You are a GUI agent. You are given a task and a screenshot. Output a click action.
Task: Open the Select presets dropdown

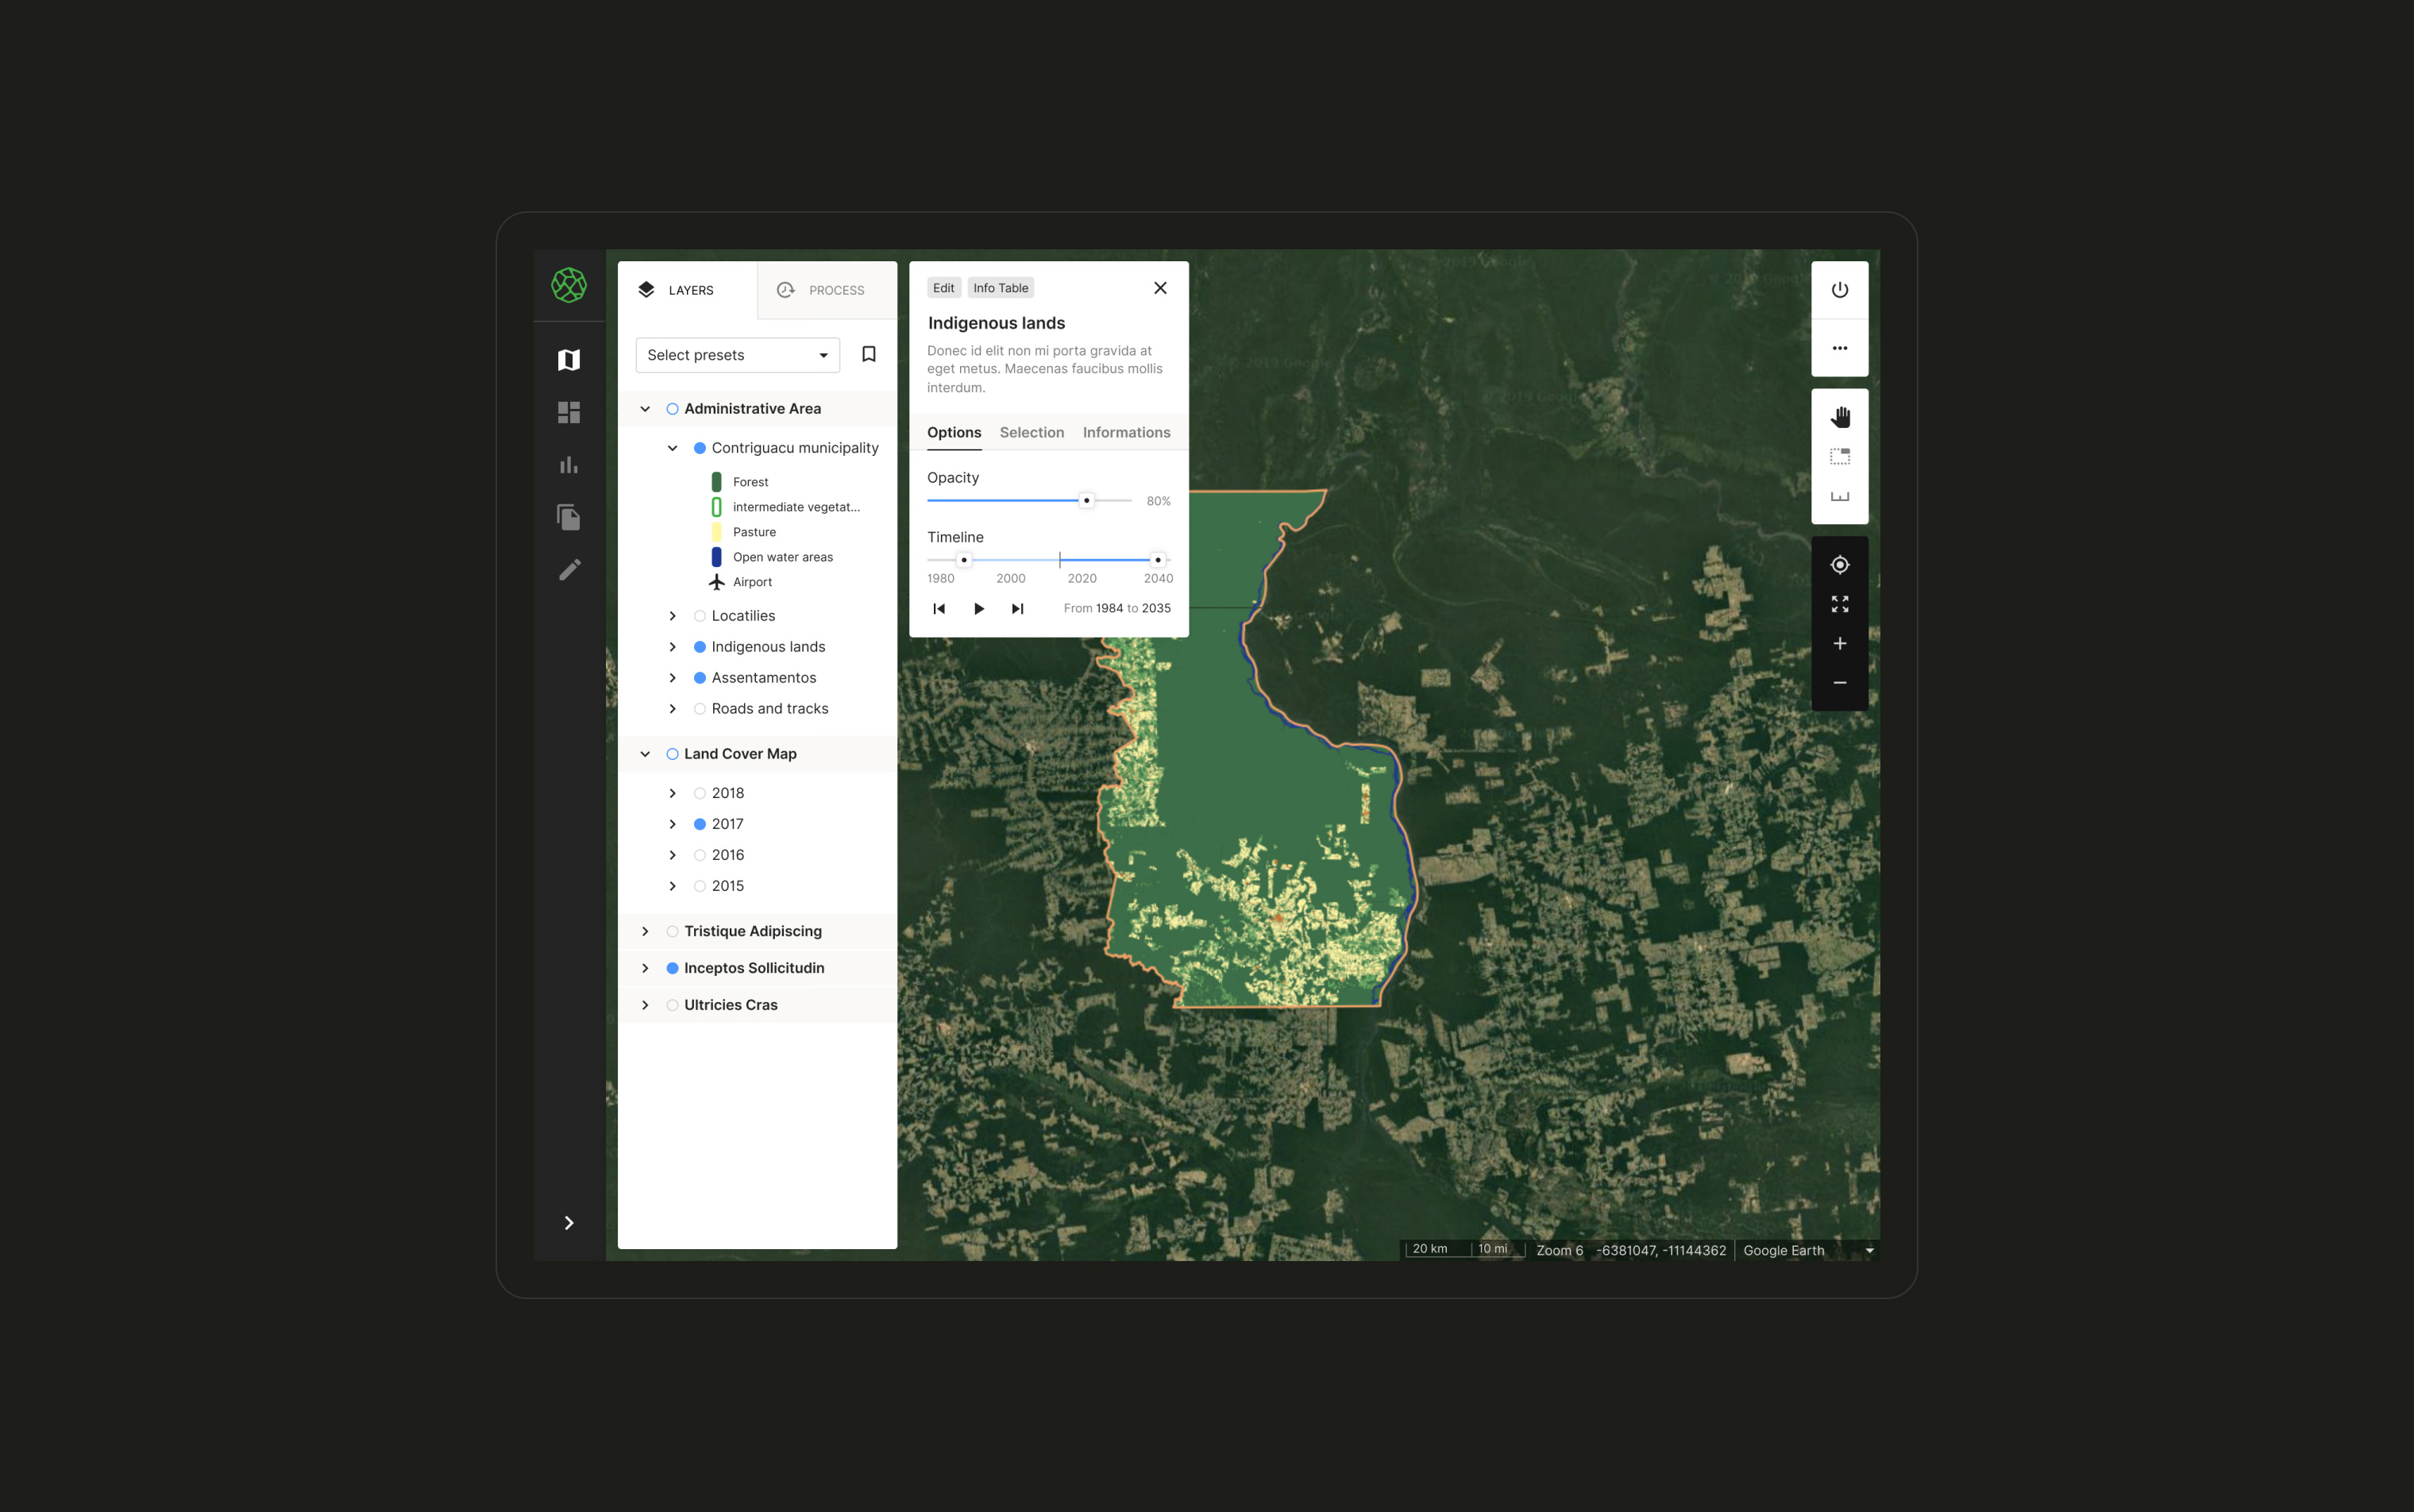click(x=735, y=355)
